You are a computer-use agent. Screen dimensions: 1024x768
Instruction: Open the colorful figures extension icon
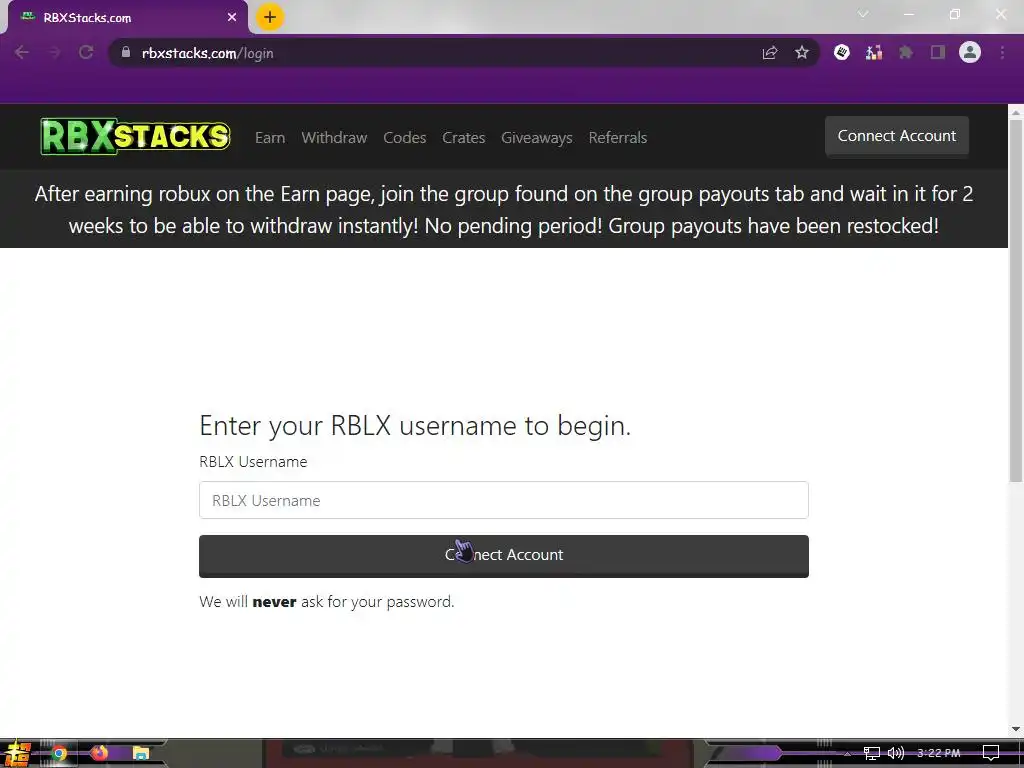point(874,52)
